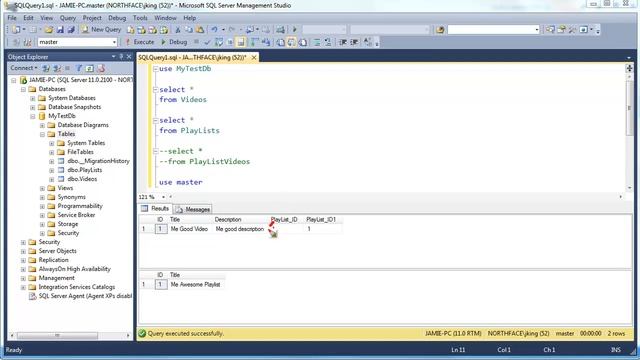Open the Connect dropdown in Object Explorer

click(x=24, y=68)
